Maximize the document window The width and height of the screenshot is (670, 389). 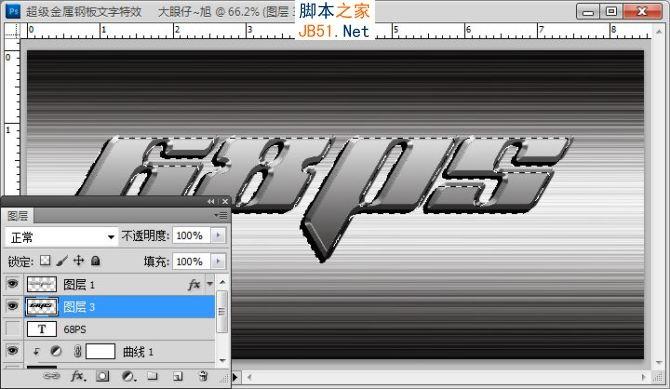[x=611, y=12]
